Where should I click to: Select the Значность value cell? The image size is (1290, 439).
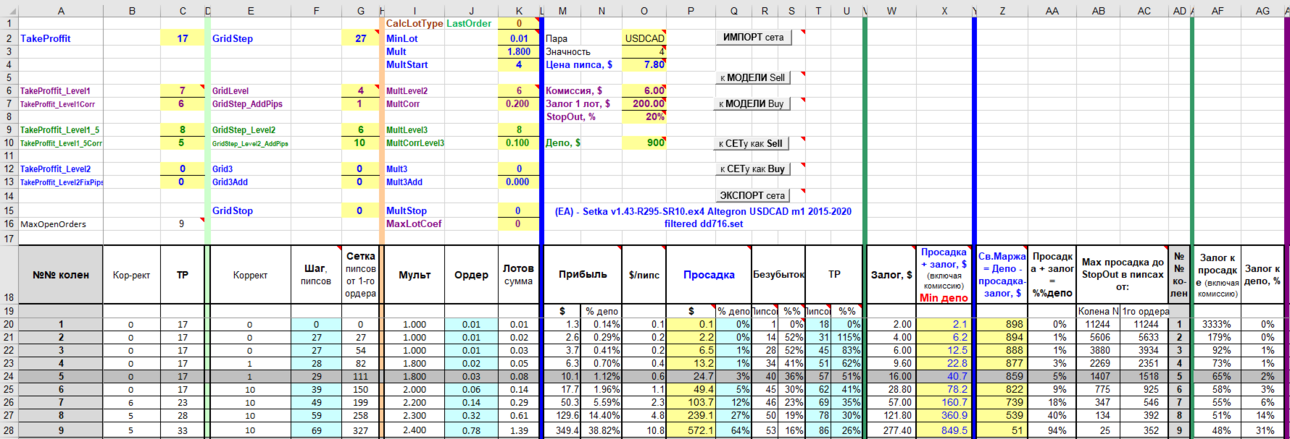tap(643, 51)
